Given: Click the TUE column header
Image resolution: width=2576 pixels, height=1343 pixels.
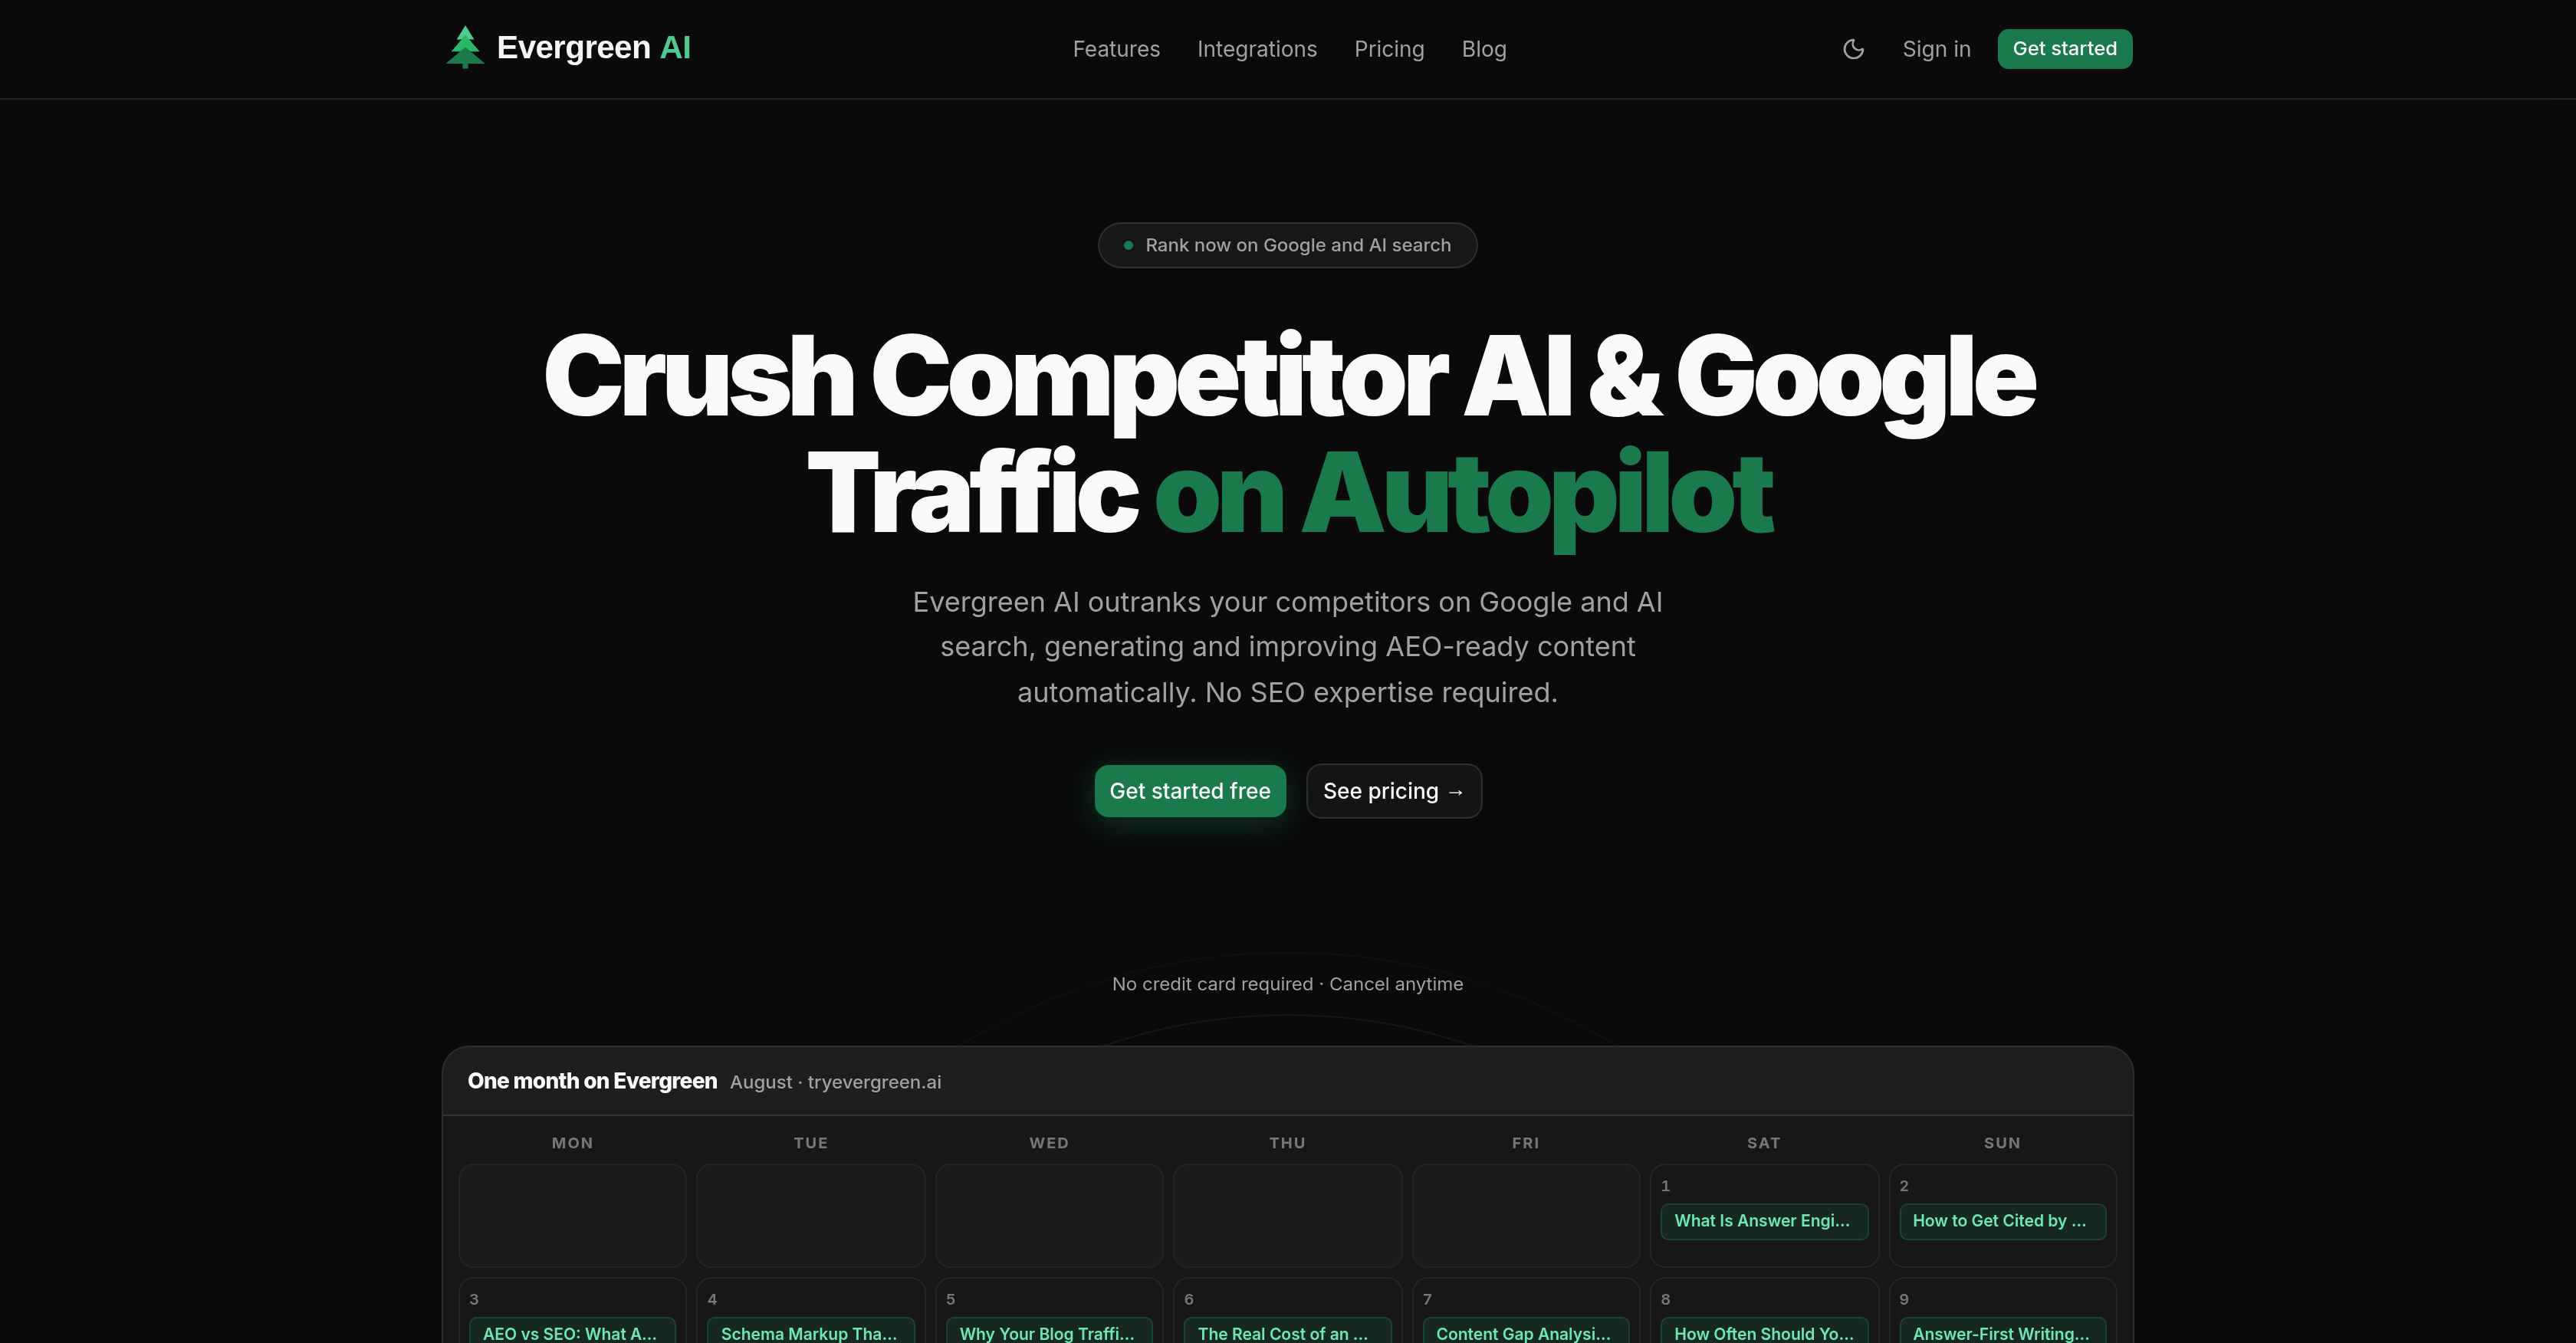Looking at the screenshot, I should click(x=810, y=1143).
